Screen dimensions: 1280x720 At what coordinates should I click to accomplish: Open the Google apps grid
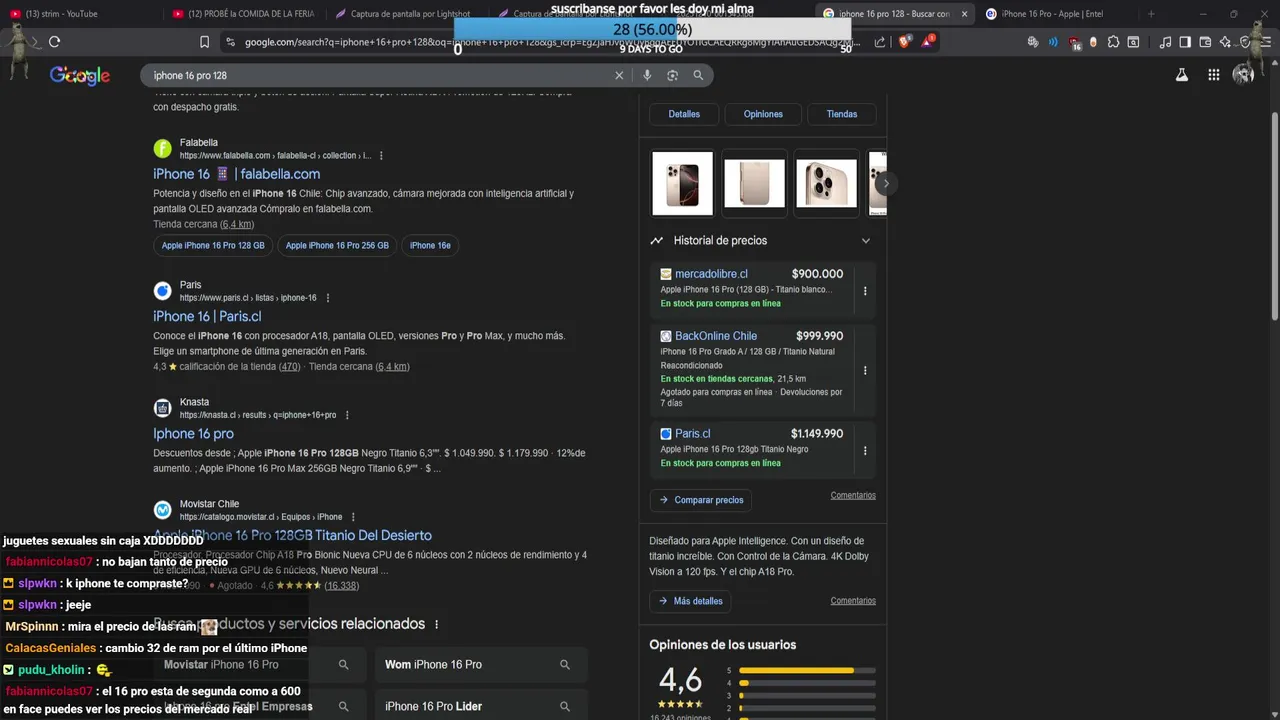(x=1213, y=75)
